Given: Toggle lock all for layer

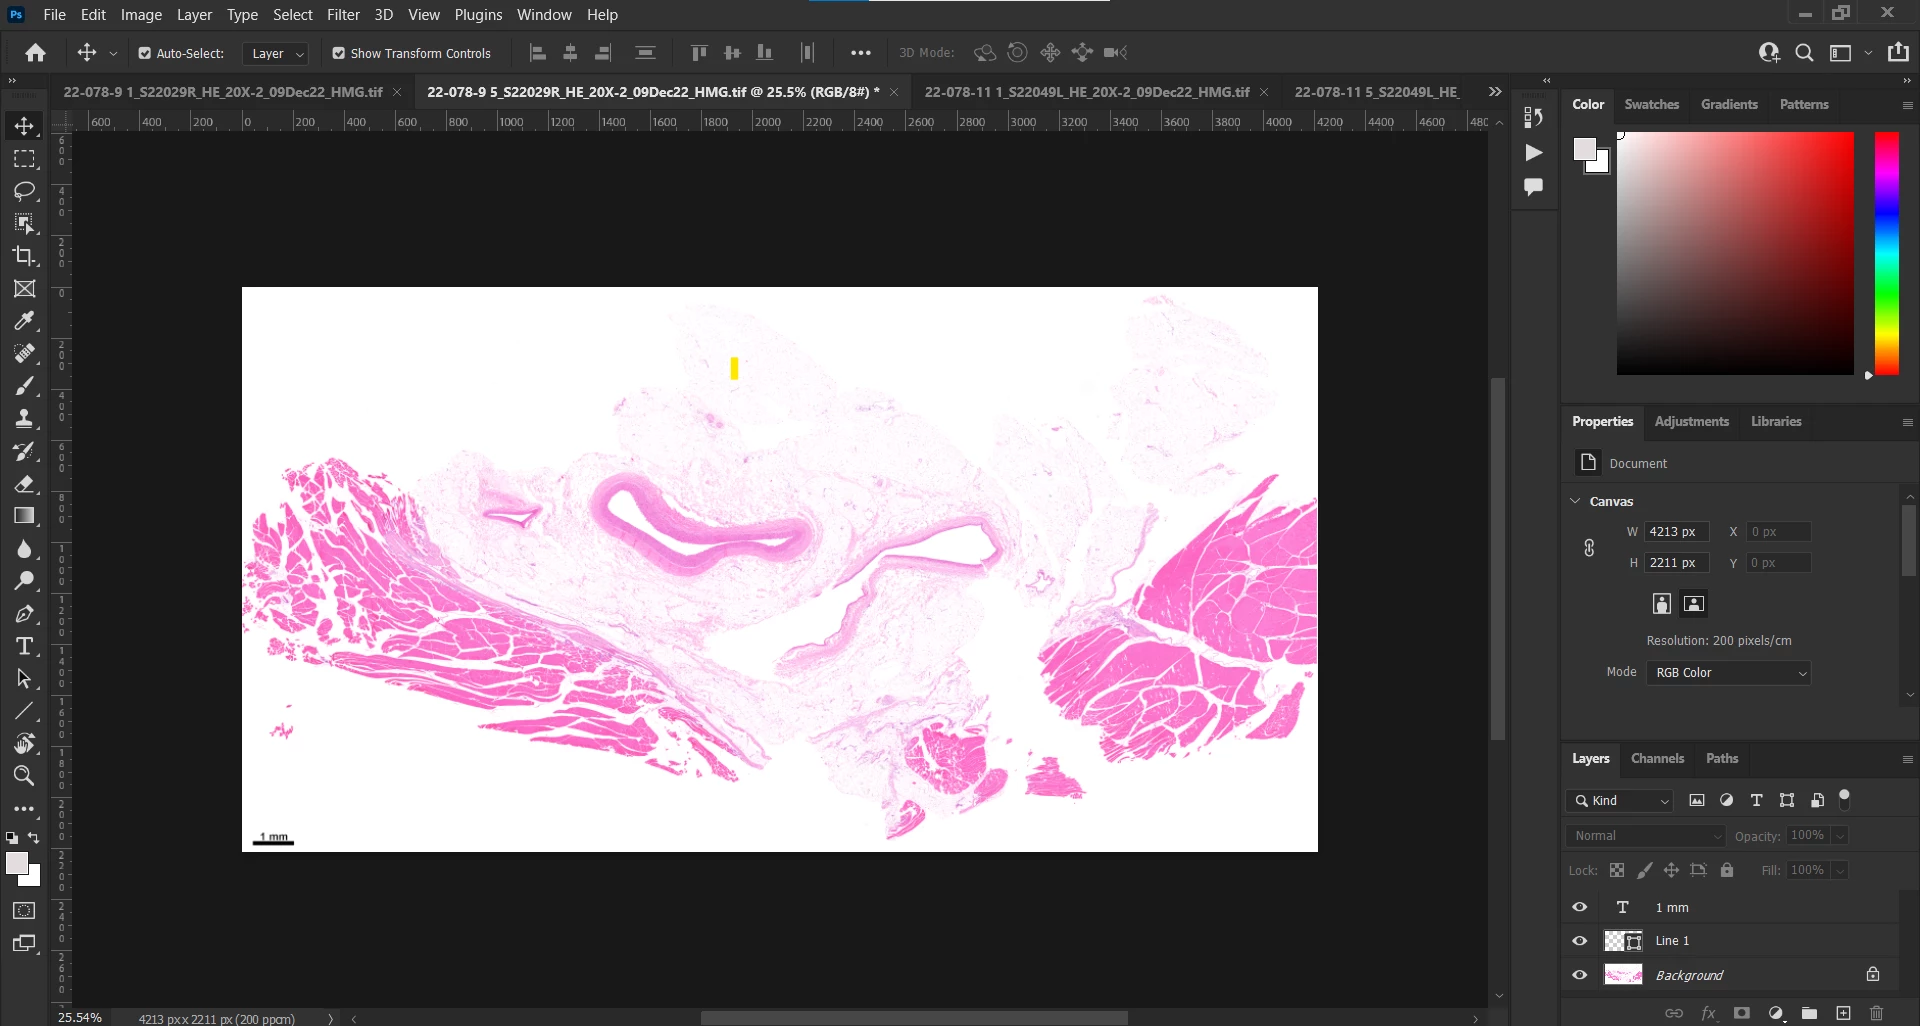Looking at the screenshot, I should 1727,870.
